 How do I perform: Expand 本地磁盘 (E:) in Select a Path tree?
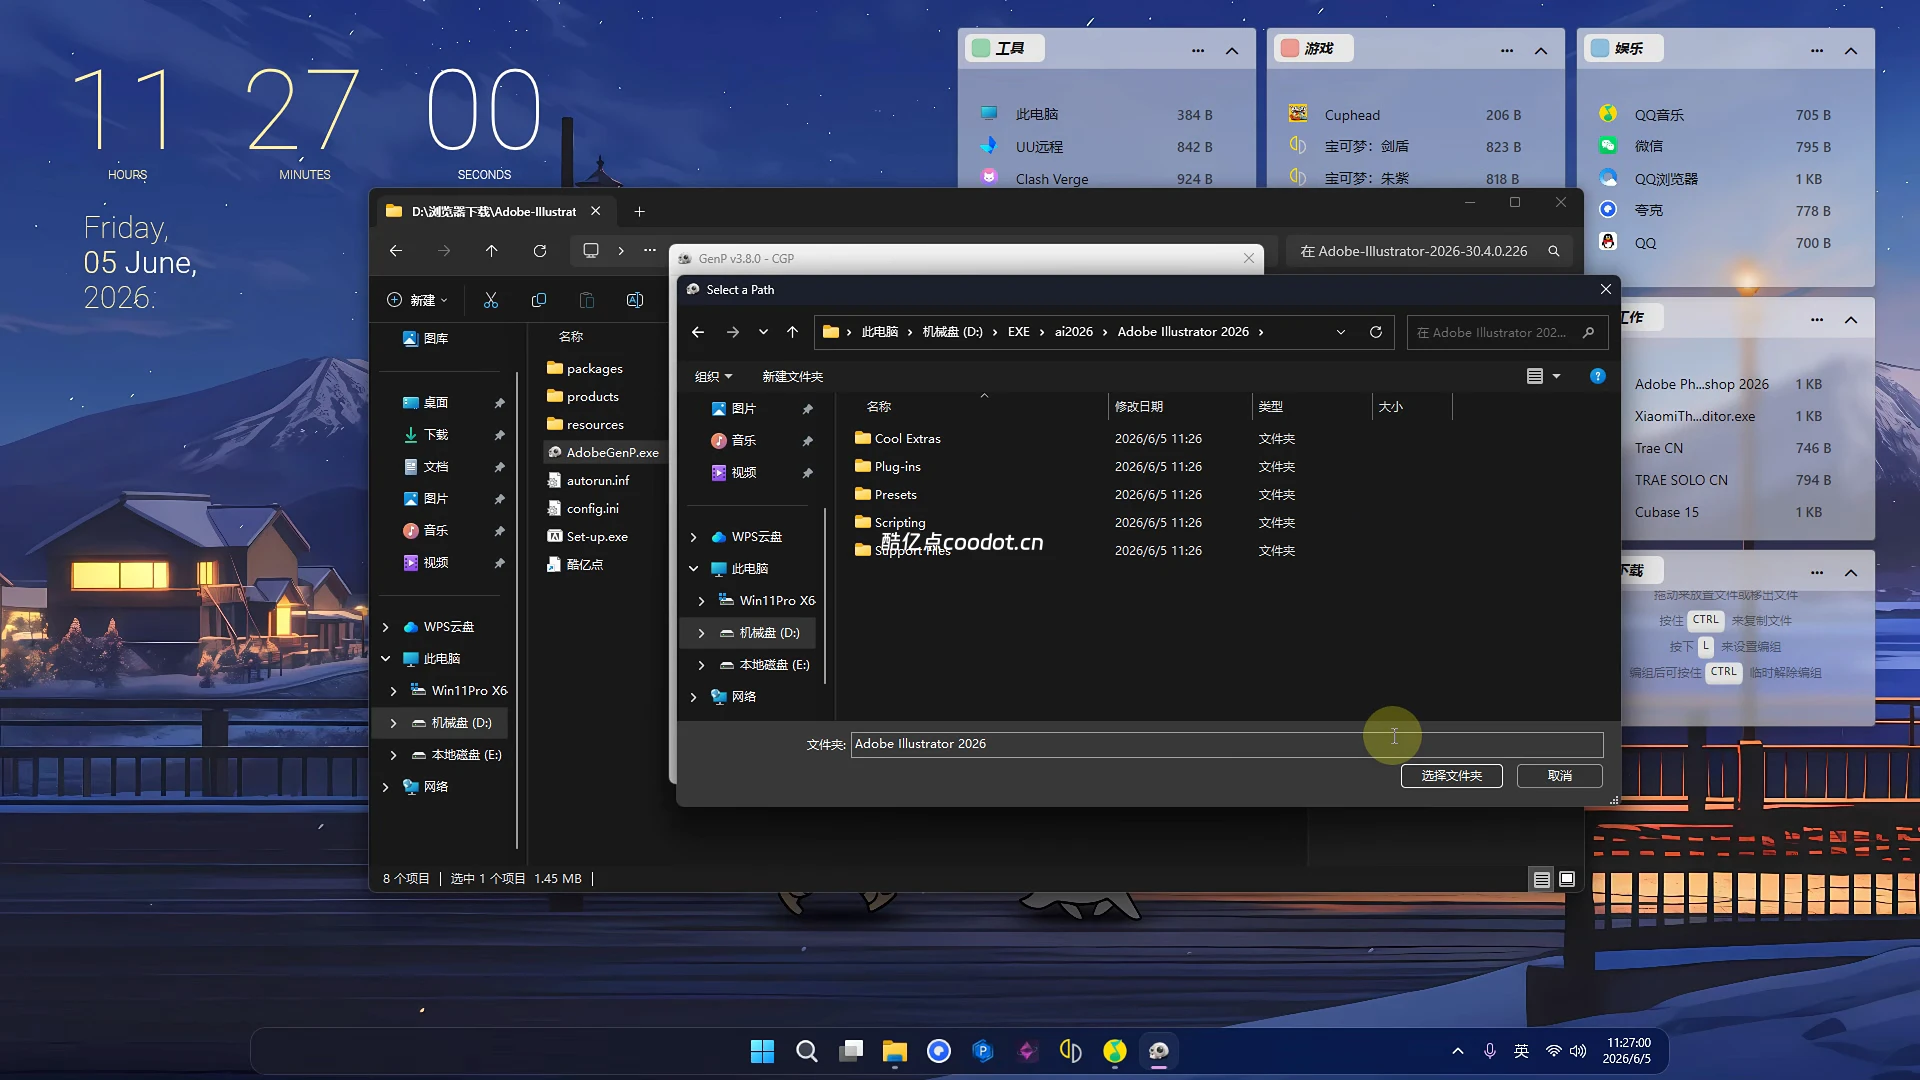point(701,665)
